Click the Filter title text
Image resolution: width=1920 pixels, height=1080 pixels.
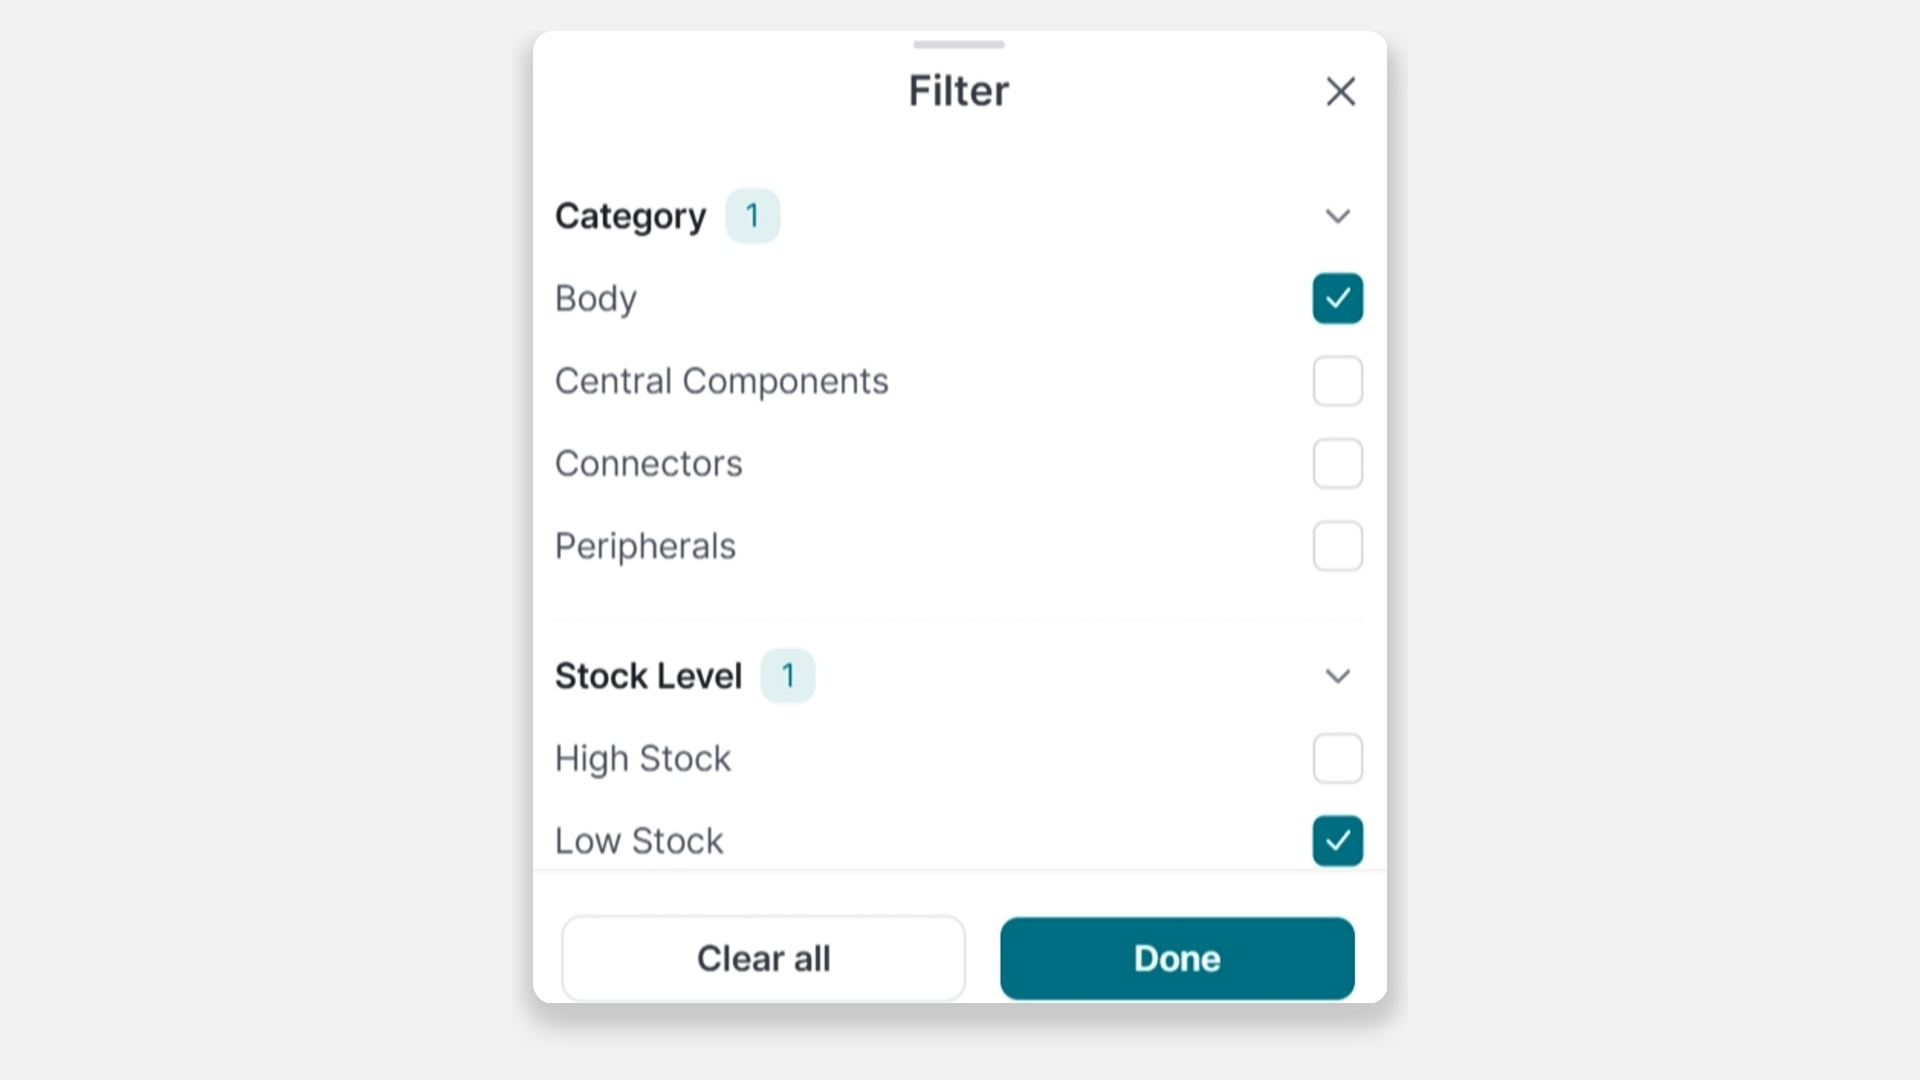pyautogui.click(x=958, y=91)
